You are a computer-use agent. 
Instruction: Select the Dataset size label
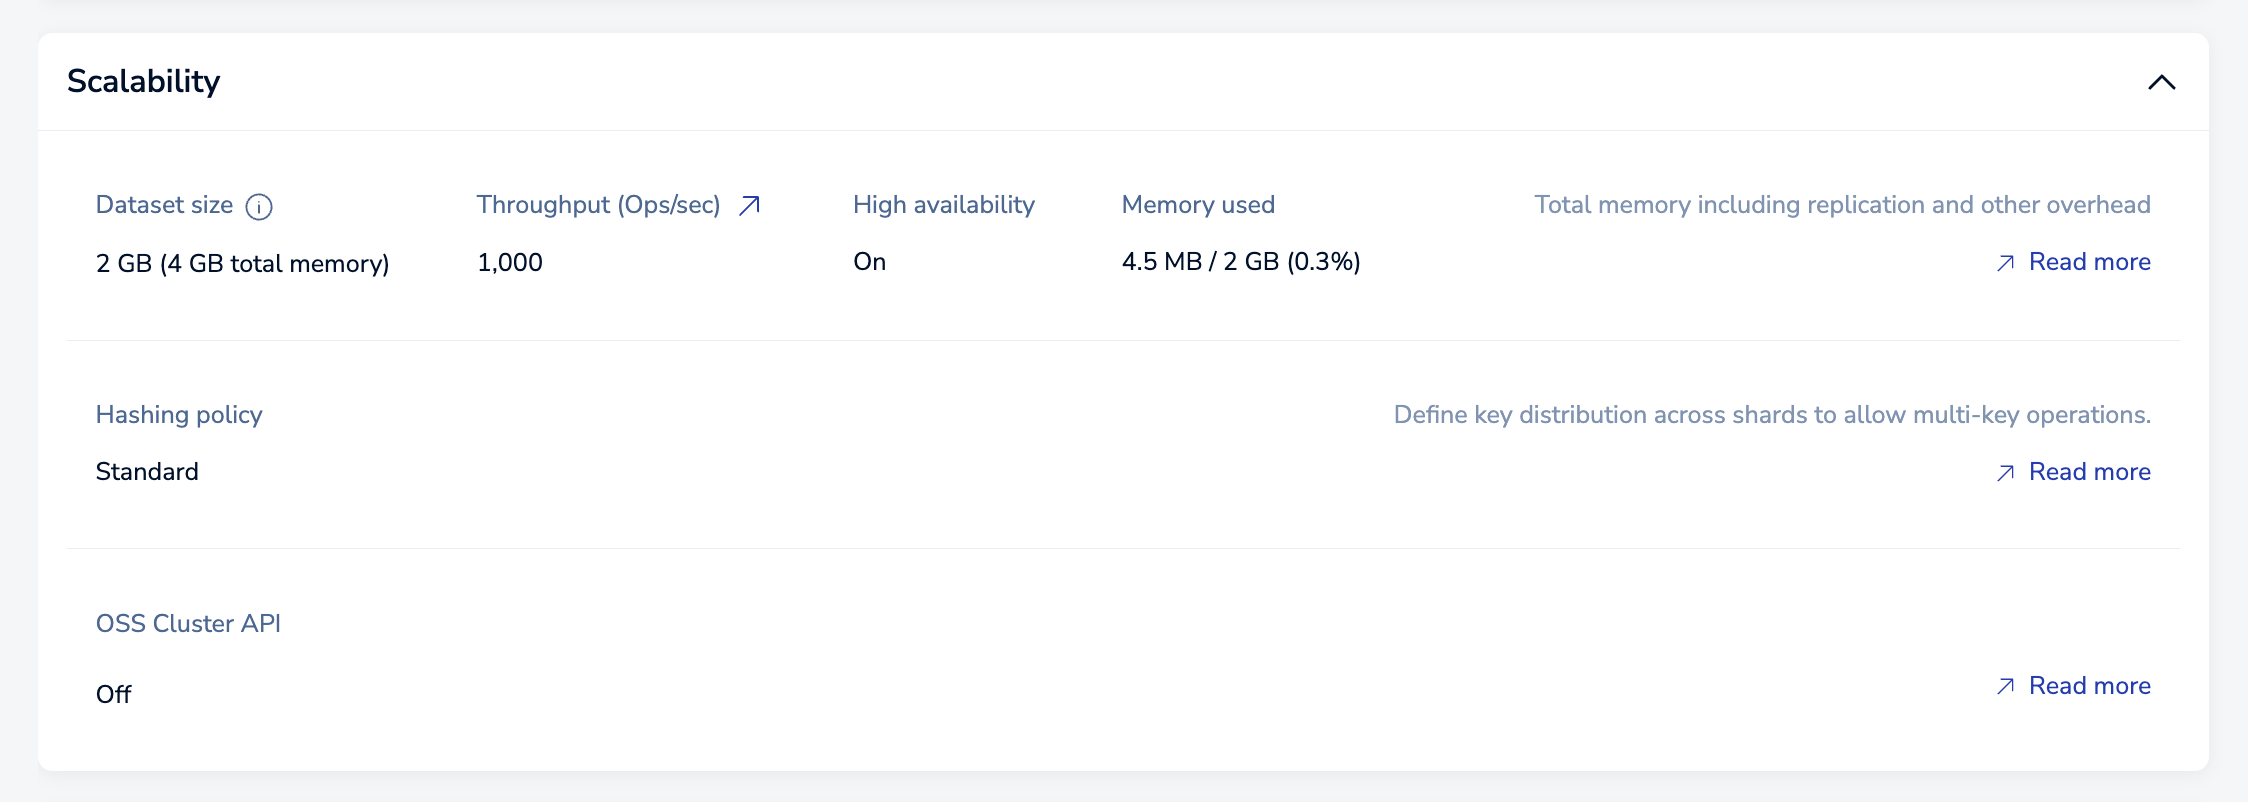164,205
